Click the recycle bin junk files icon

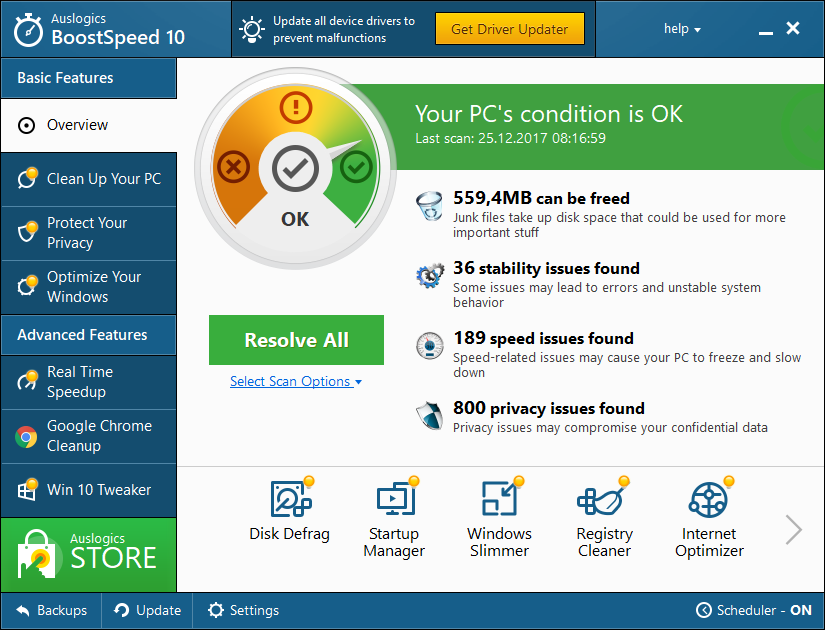pyautogui.click(x=429, y=206)
